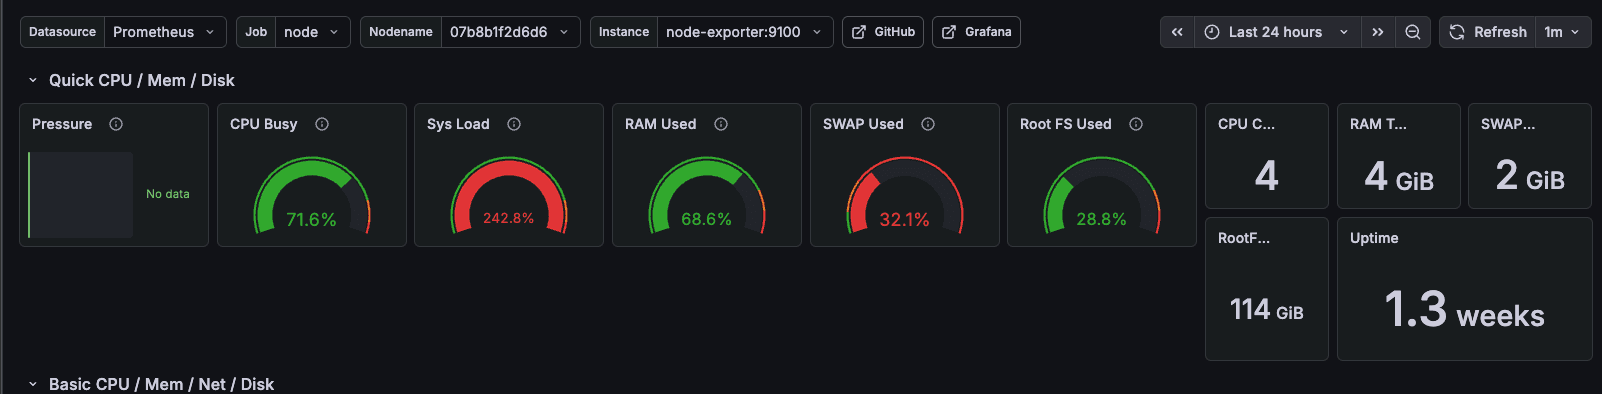Click the RAM Used panel title
Screen dimensions: 1602x394
tap(661, 124)
